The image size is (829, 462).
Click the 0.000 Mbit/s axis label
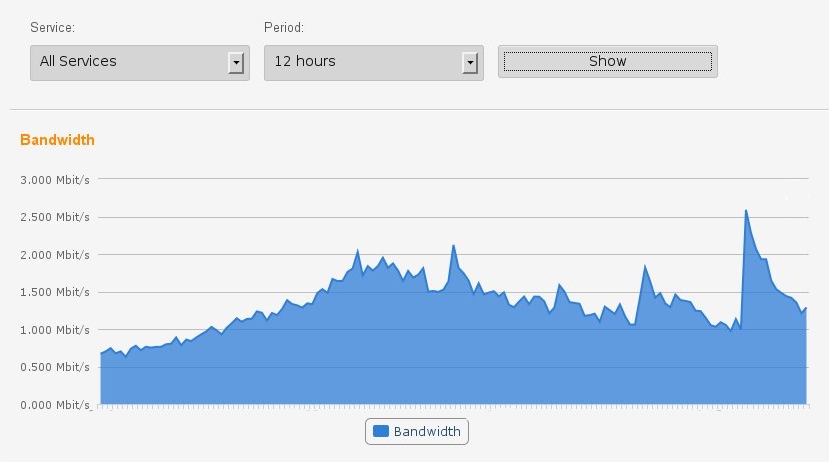[55, 405]
